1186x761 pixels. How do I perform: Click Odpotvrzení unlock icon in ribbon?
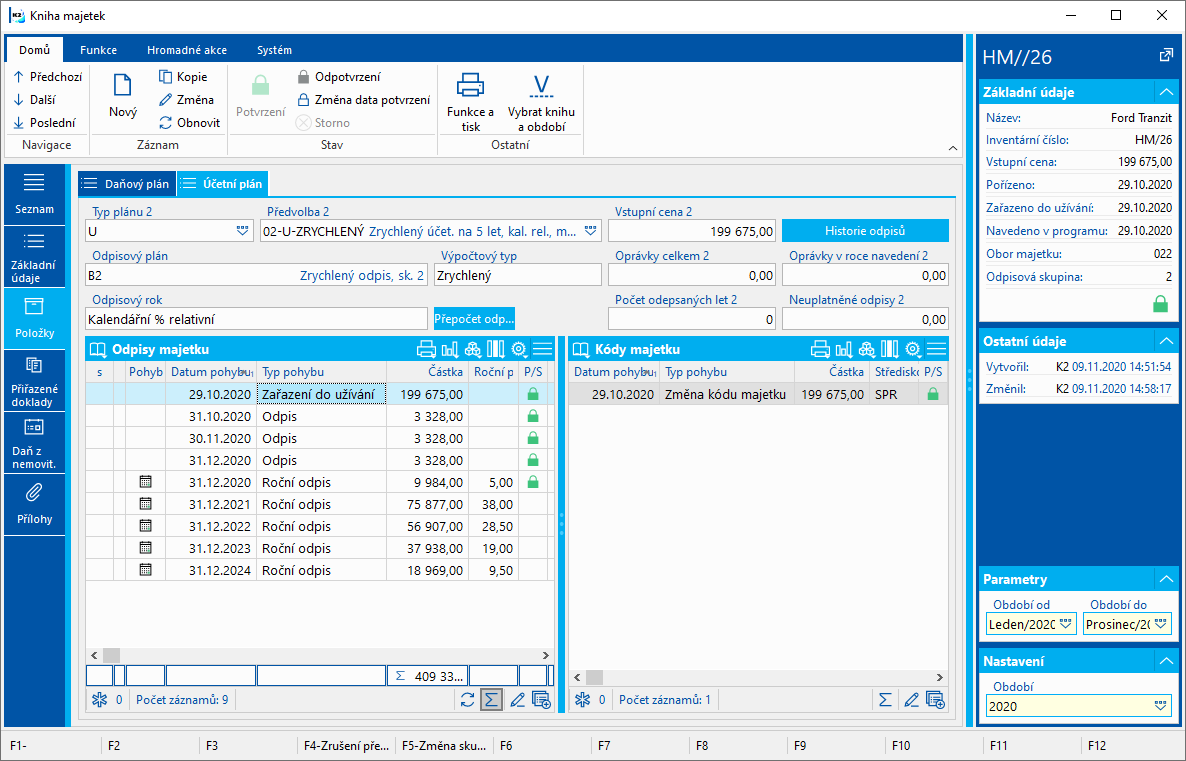click(303, 76)
